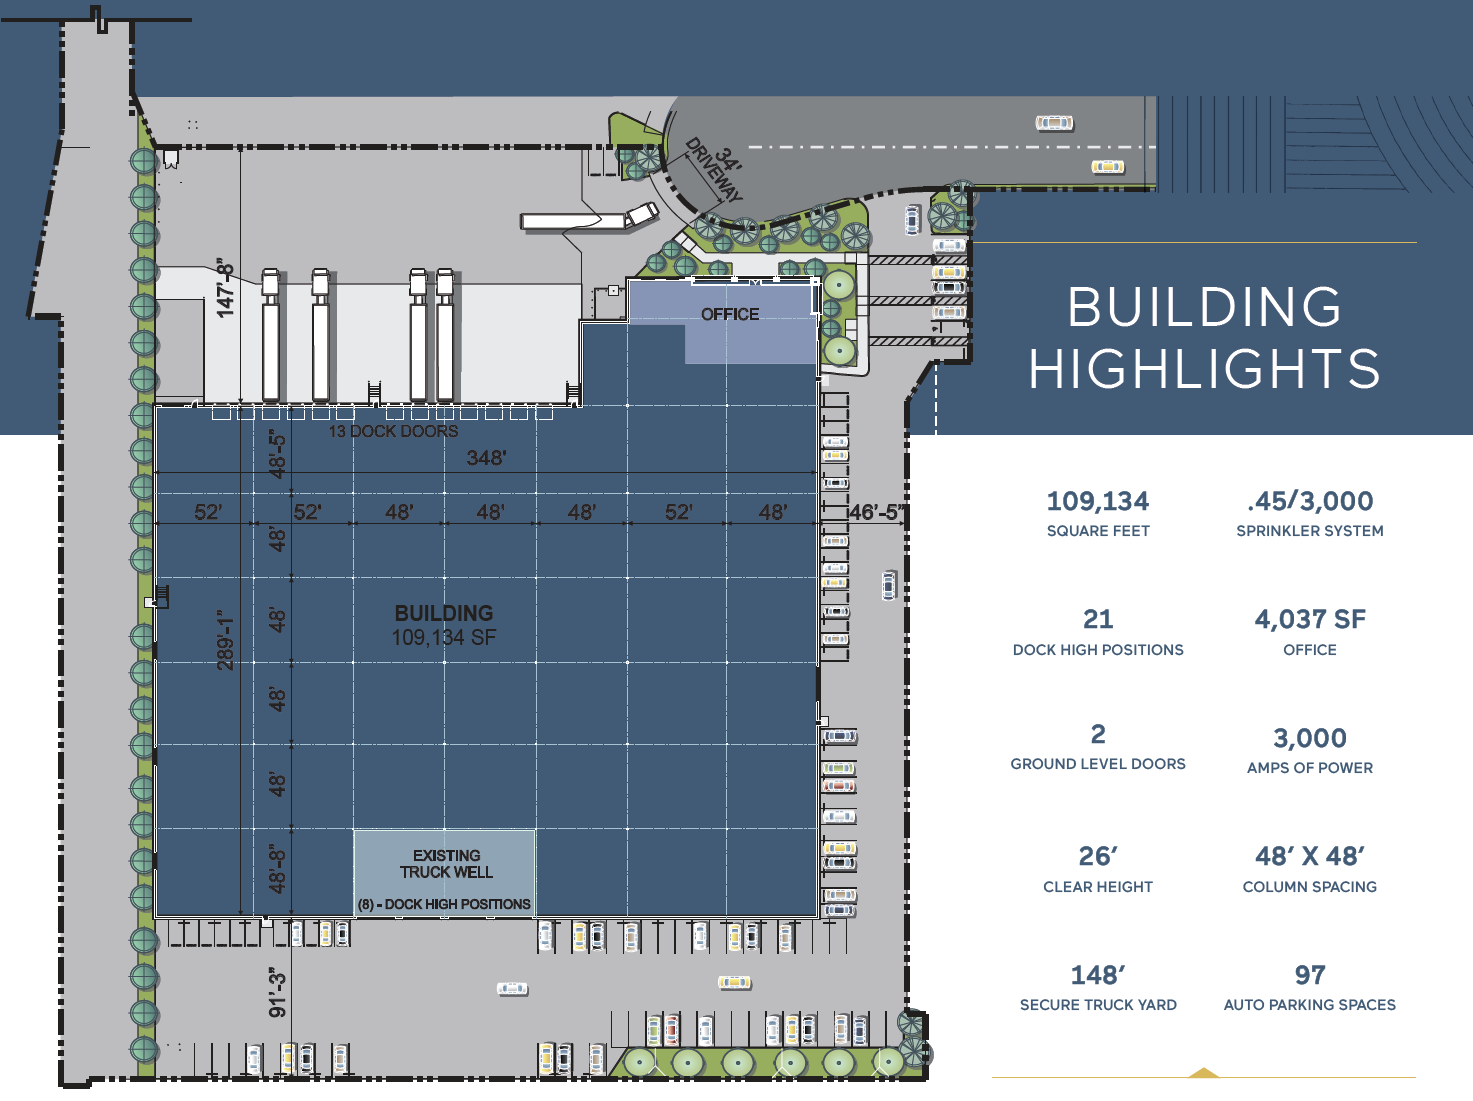Click the car driving in the east drive aisle
Image resolution: width=1473 pixels, height=1101 pixels.
(x=889, y=584)
